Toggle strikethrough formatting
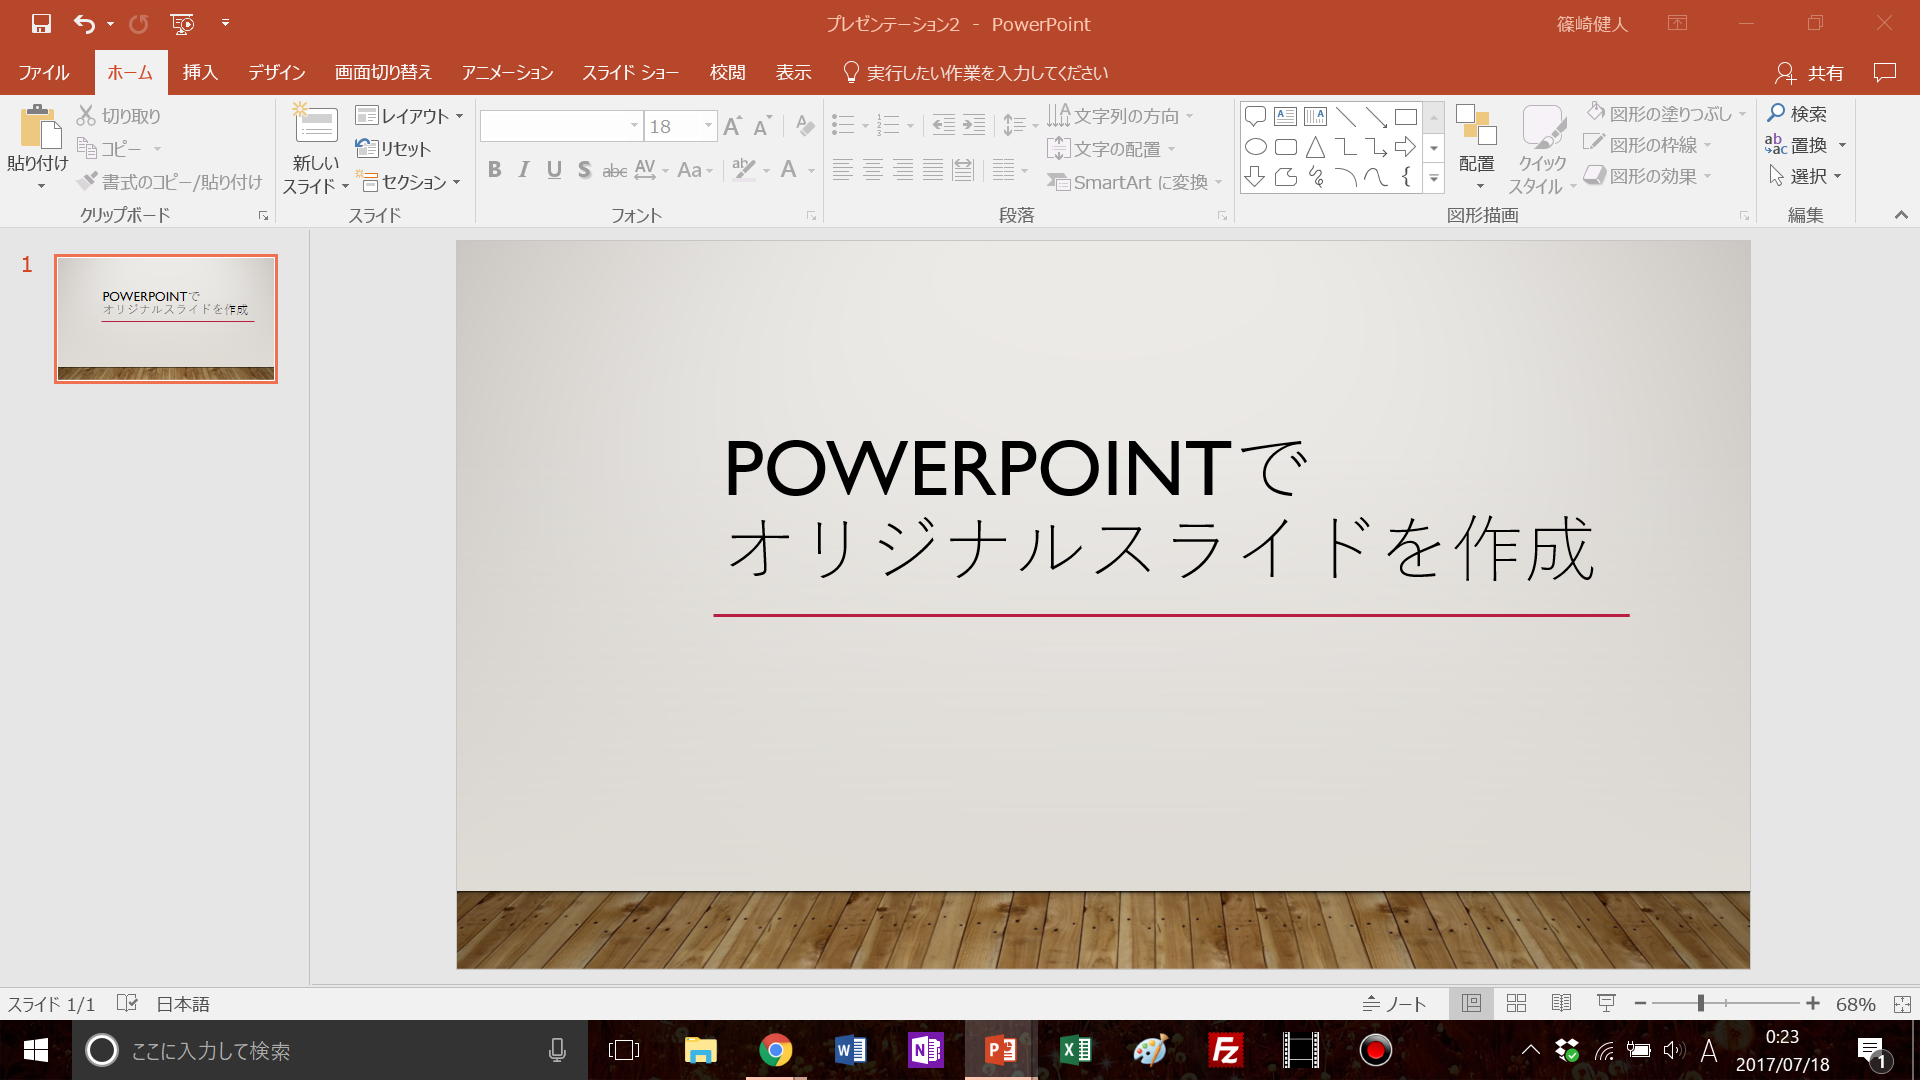Viewport: 1920px width, 1080px height. coord(614,170)
